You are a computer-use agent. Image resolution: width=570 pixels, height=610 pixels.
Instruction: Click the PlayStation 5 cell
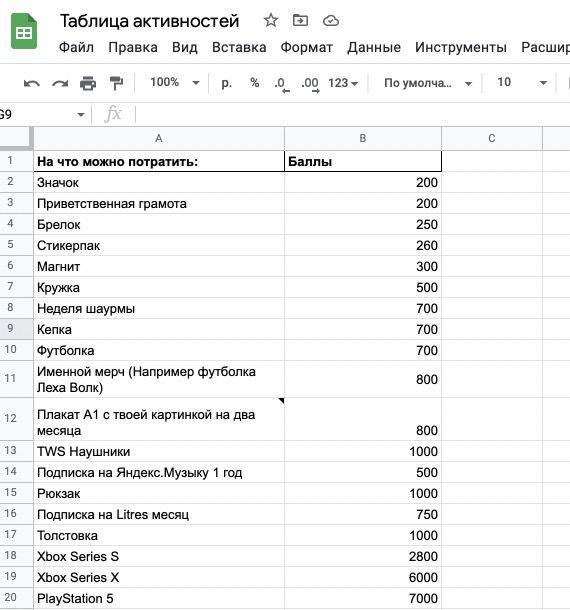point(159,598)
